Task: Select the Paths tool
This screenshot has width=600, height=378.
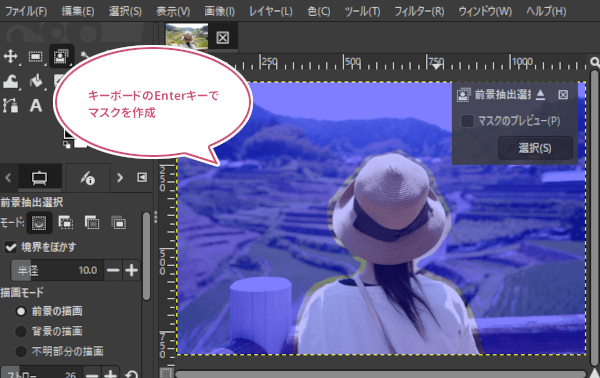Action: click(x=10, y=105)
